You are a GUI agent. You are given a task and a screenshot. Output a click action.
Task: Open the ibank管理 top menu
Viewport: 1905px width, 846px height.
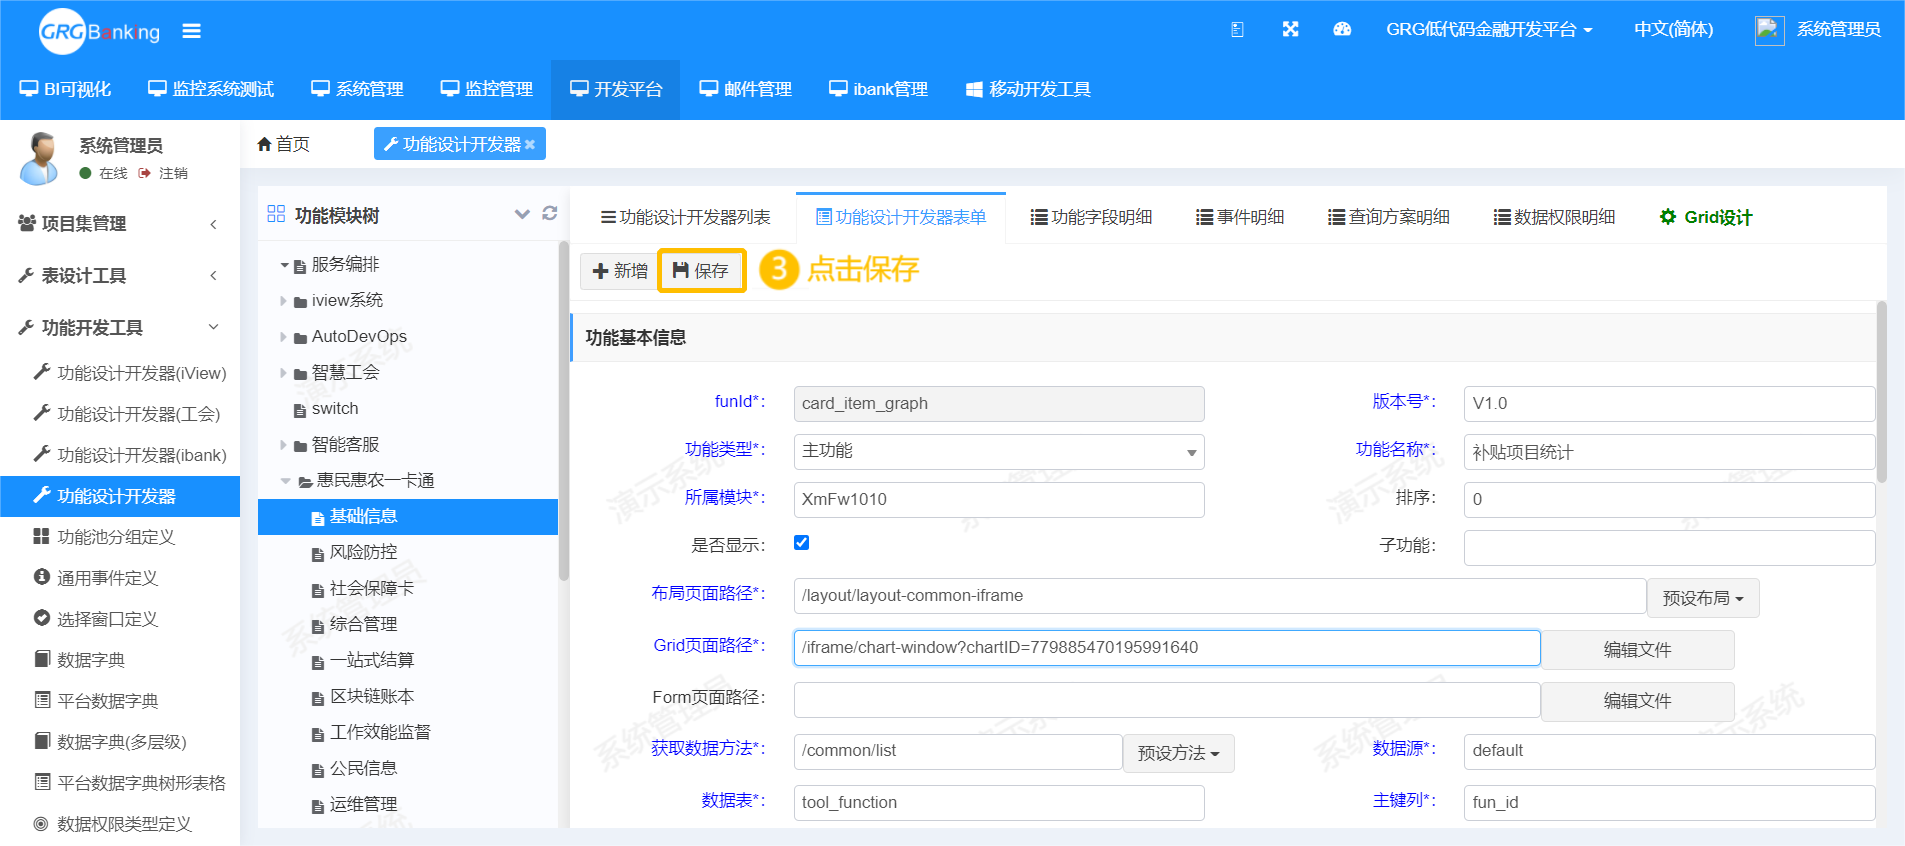point(878,89)
